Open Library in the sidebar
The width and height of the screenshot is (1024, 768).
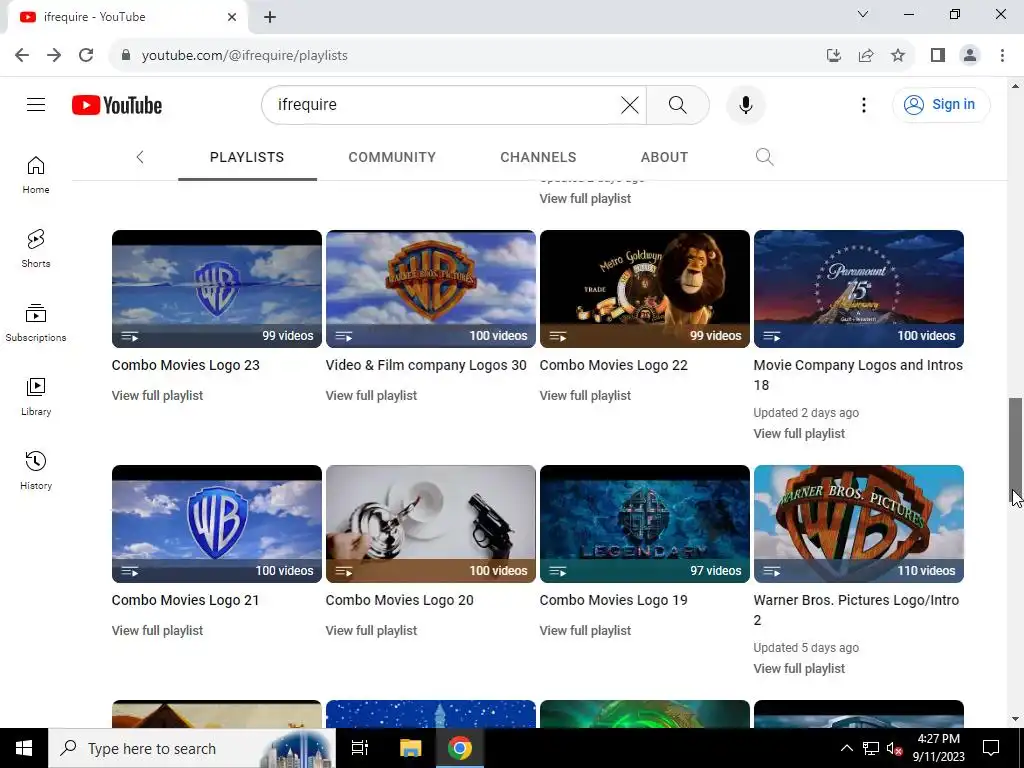pyautogui.click(x=36, y=396)
